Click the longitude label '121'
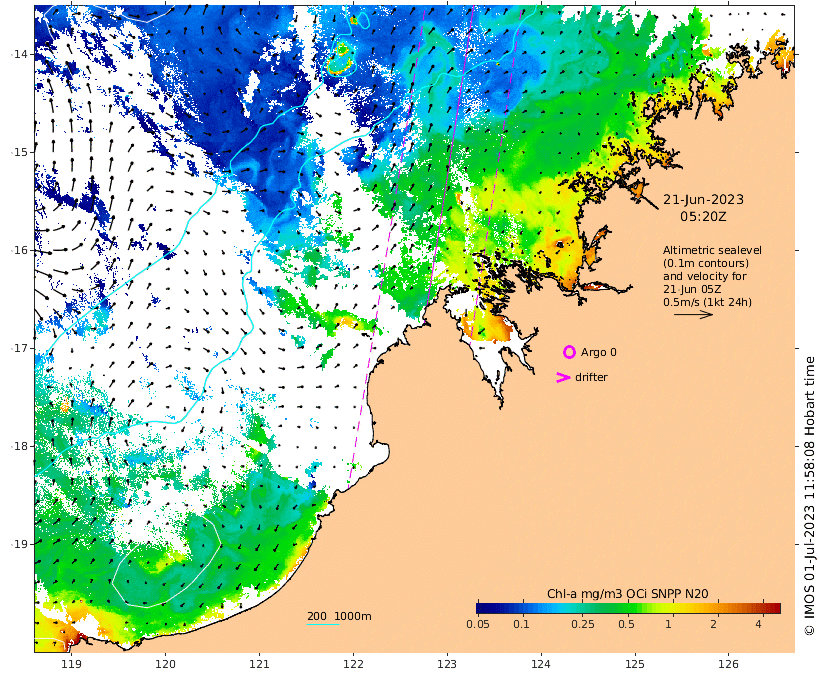 [x=259, y=664]
